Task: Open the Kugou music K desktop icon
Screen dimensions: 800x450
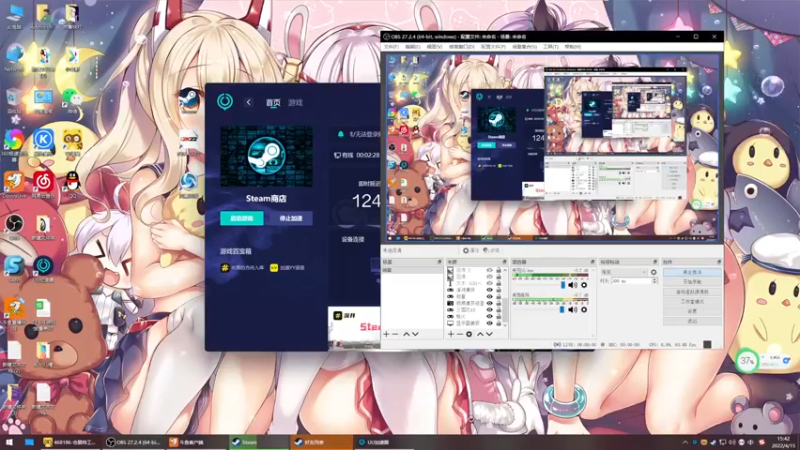Action: [x=43, y=141]
